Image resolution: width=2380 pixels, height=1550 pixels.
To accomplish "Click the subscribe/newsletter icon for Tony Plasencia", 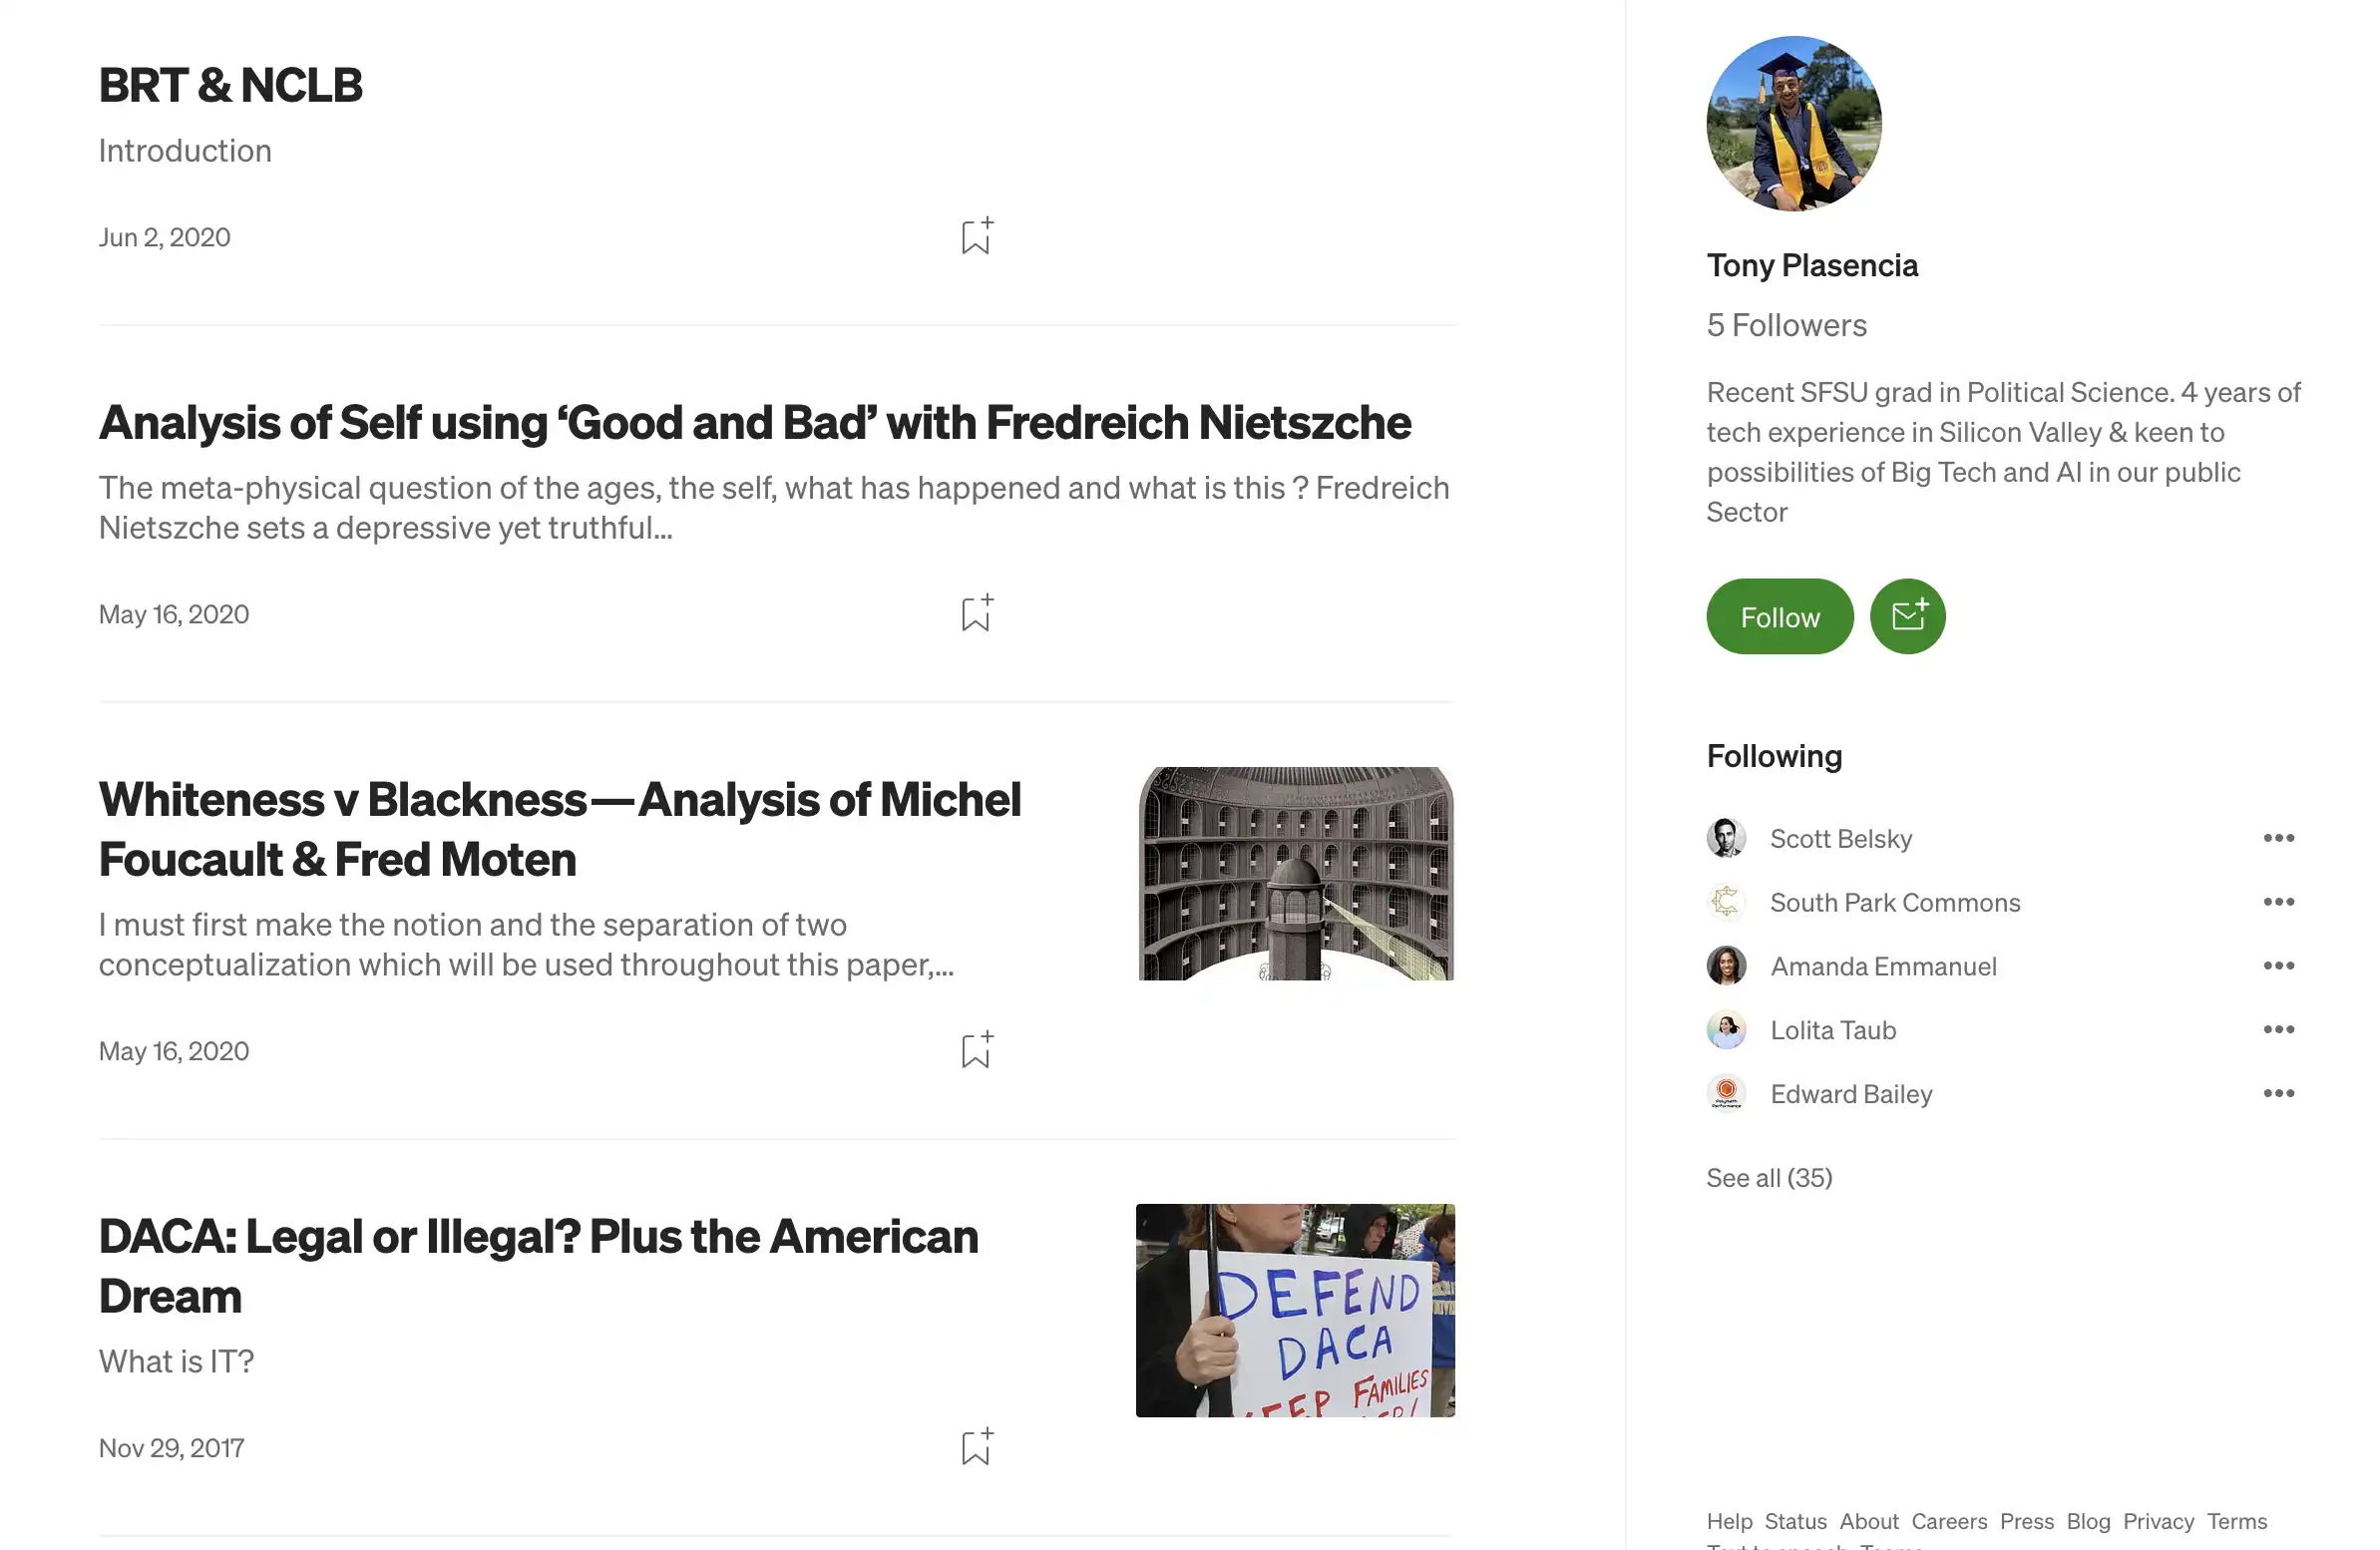I will tap(1908, 615).
